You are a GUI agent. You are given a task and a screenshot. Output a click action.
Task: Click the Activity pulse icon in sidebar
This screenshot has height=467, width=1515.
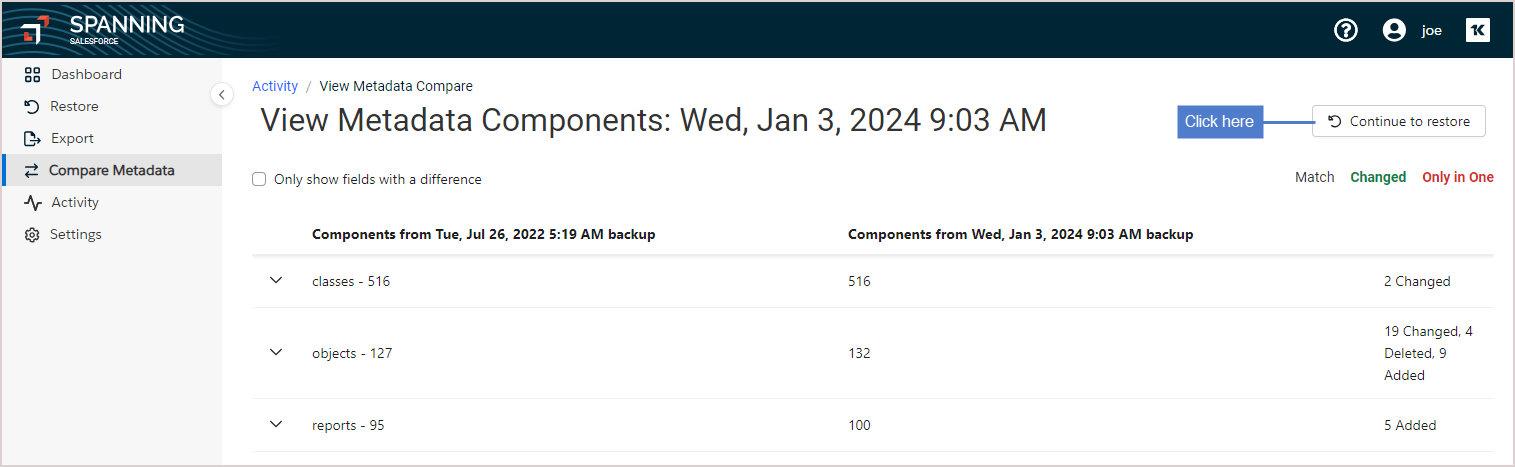click(32, 202)
